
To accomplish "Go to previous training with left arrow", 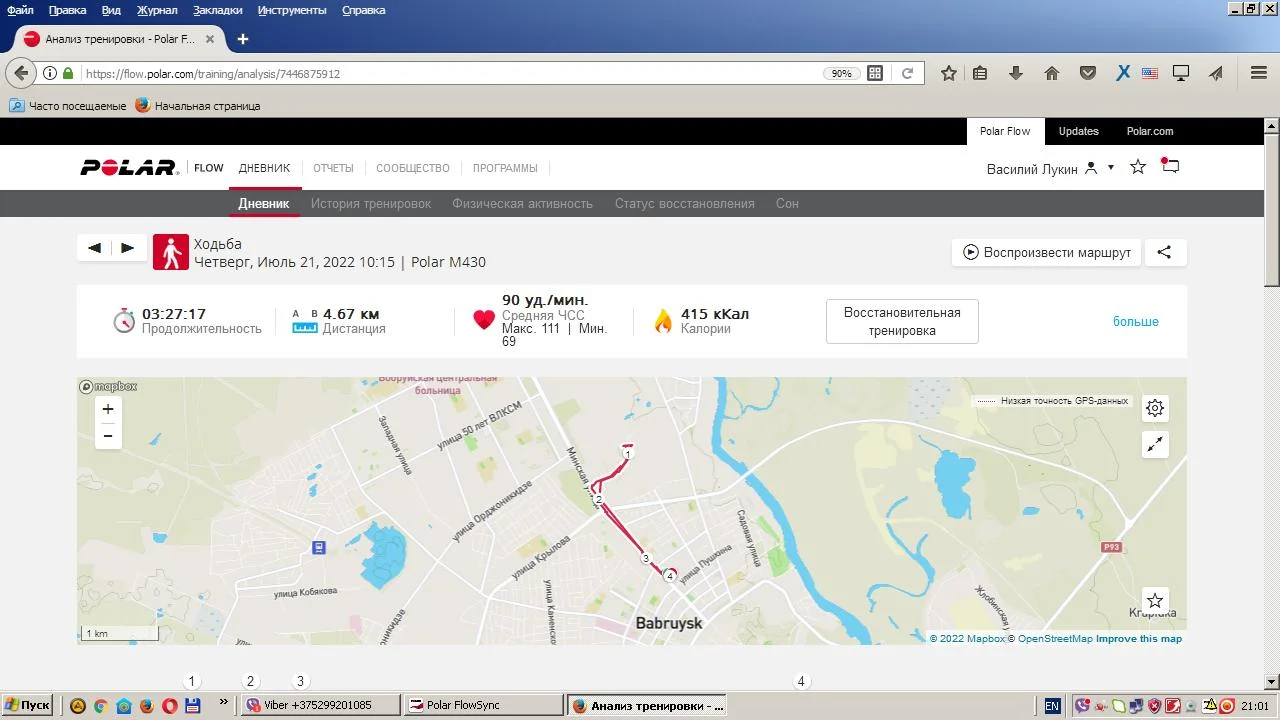I will click(95, 248).
